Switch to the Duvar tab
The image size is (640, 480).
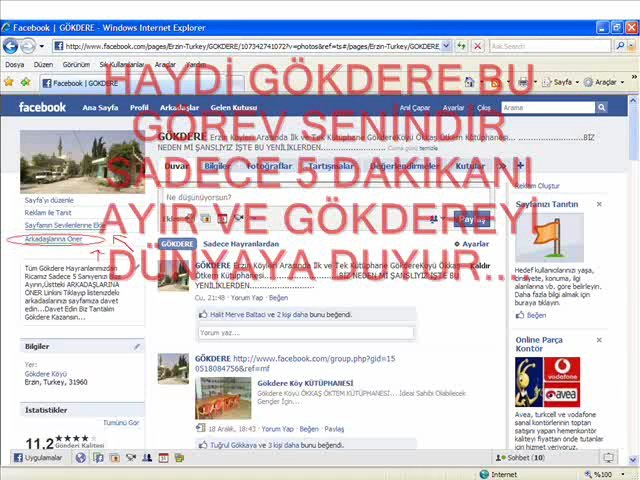176,166
